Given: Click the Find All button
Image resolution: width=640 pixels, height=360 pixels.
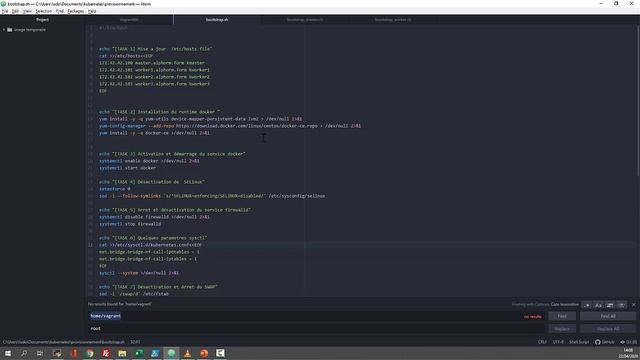Looking at the screenshot, I should 608,316.
